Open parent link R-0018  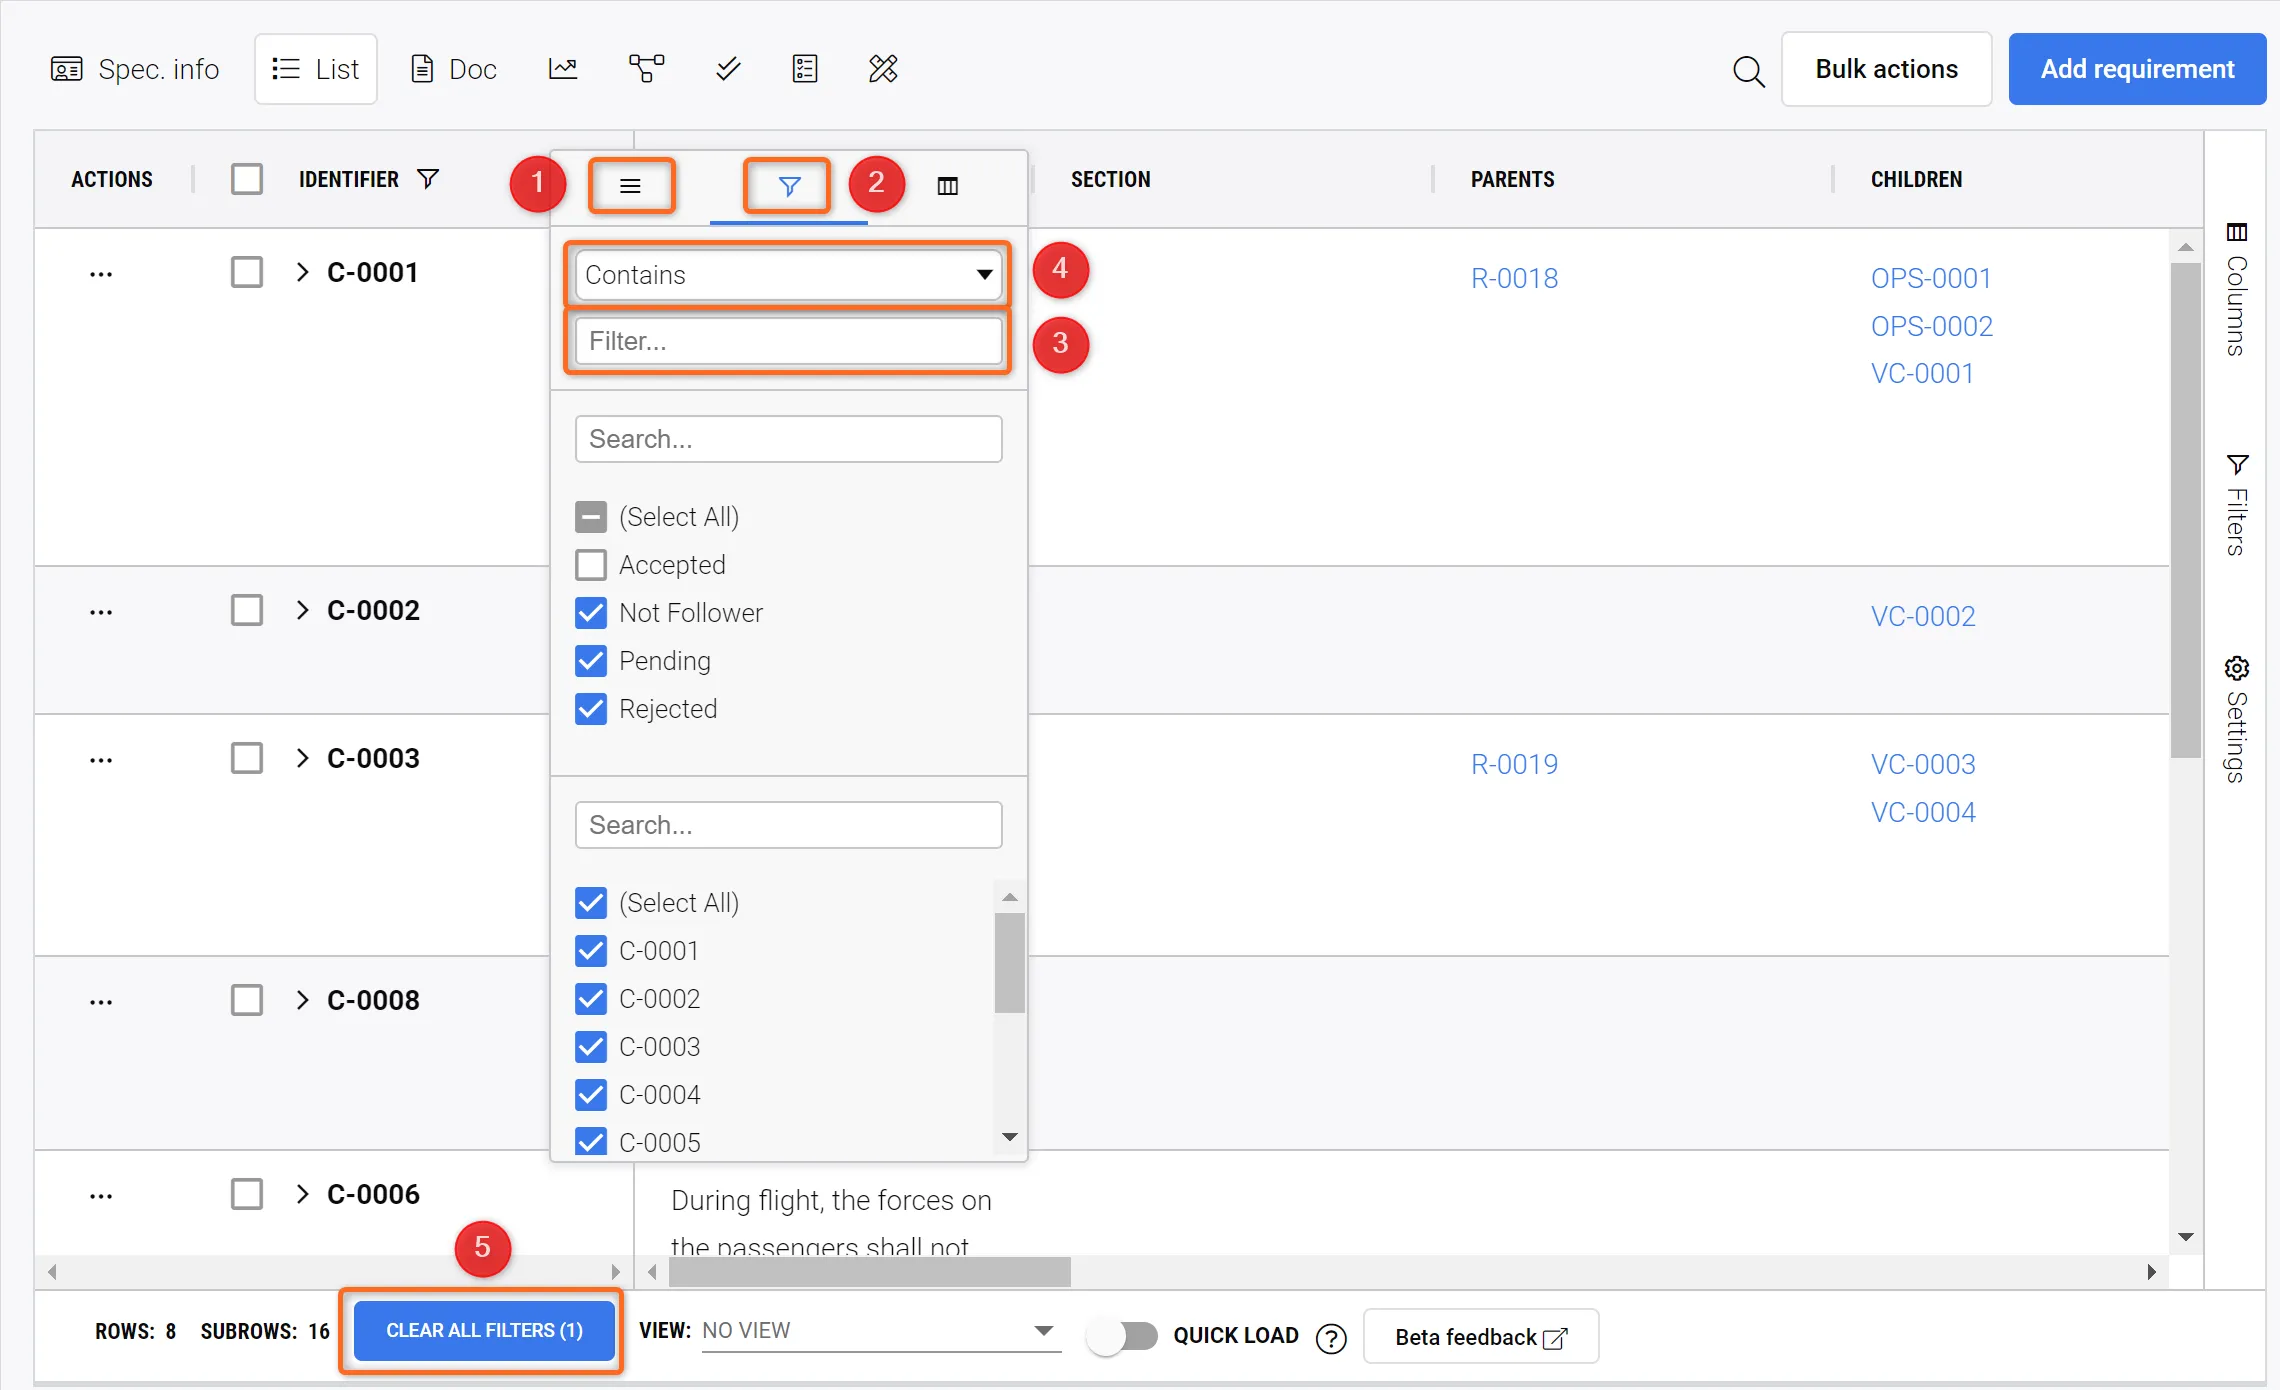point(1514,278)
